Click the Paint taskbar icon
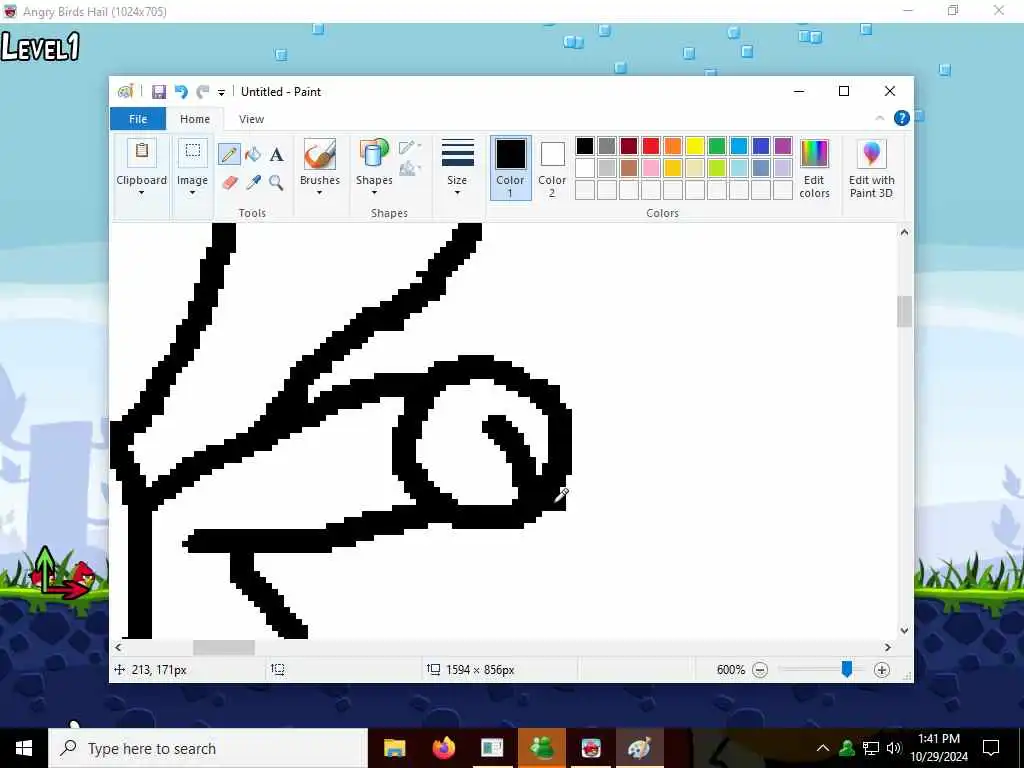The height and width of the screenshot is (768, 1024). [639, 748]
